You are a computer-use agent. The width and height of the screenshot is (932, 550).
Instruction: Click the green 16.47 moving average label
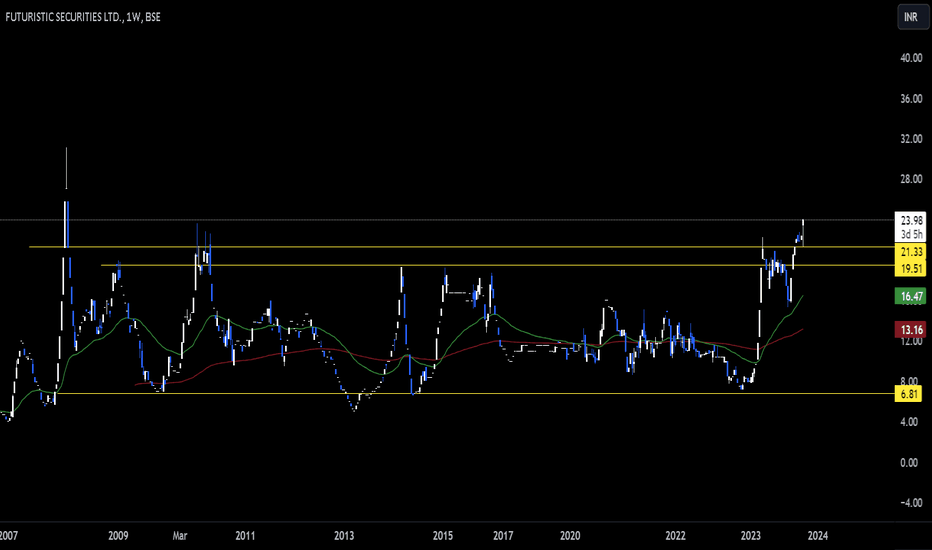tap(911, 296)
